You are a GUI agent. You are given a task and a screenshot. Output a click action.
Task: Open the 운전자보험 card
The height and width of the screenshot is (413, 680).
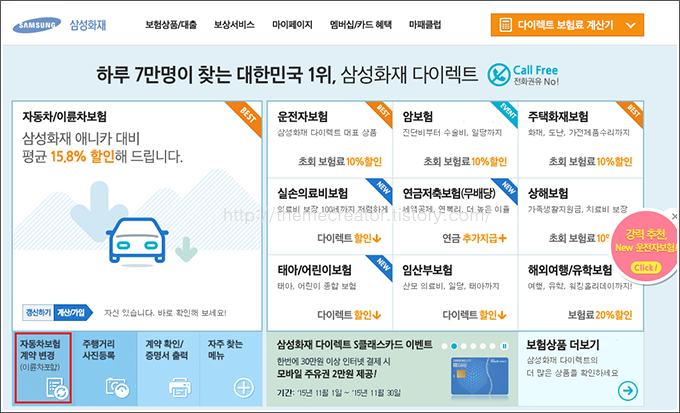pos(330,140)
